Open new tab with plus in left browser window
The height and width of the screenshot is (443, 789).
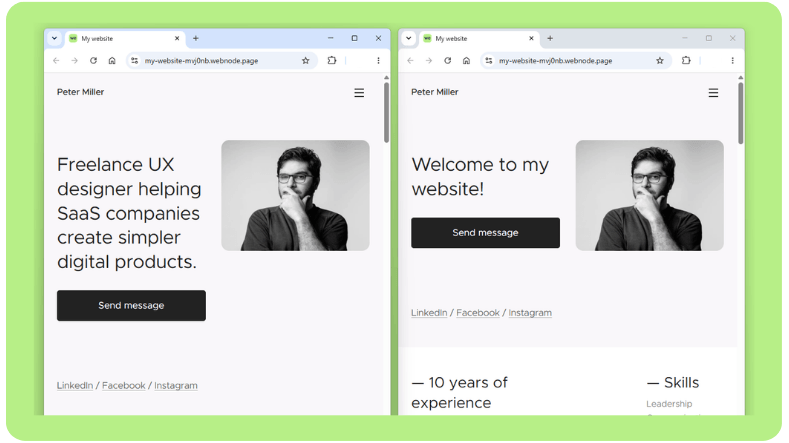tap(196, 38)
